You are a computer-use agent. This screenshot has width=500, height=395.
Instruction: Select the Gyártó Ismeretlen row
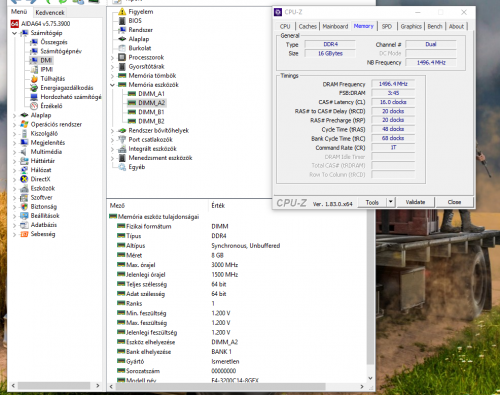click(238, 362)
